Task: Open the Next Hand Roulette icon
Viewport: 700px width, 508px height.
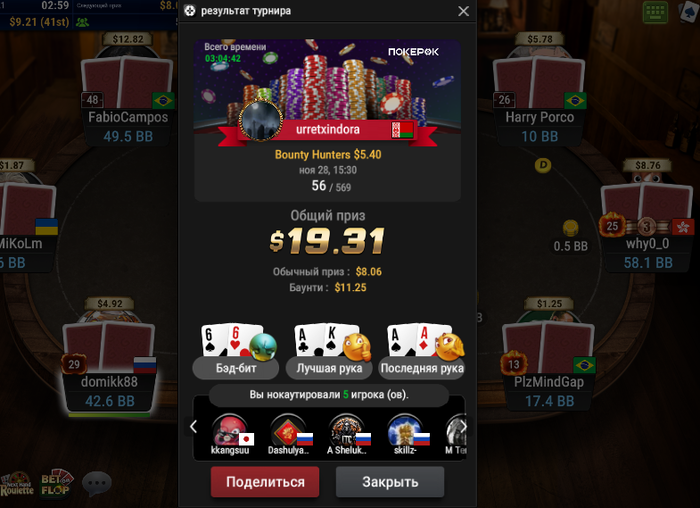Action: click(17, 484)
